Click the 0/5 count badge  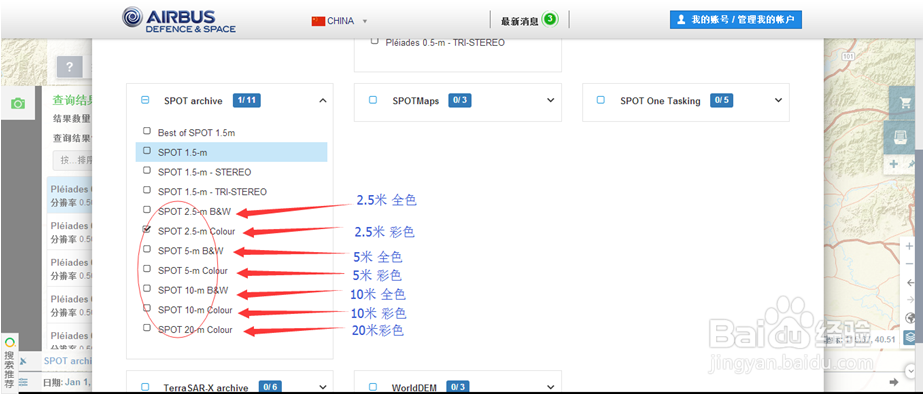721,100
